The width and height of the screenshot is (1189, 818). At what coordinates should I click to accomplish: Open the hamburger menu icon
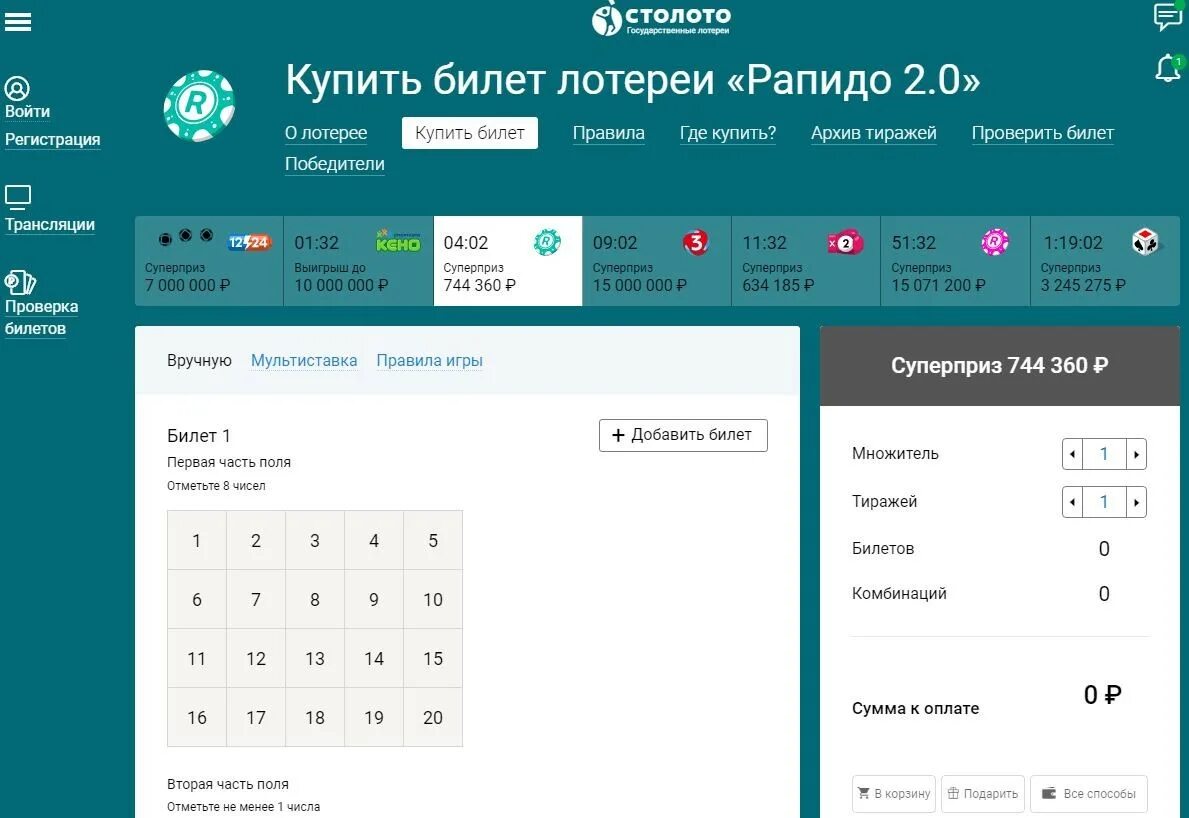click(x=17, y=22)
